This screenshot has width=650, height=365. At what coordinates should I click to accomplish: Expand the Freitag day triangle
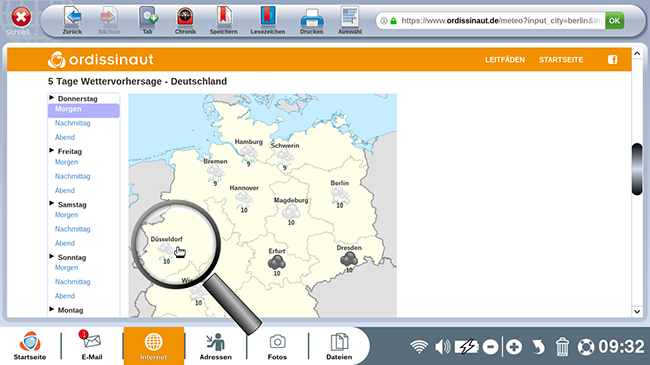(52, 151)
